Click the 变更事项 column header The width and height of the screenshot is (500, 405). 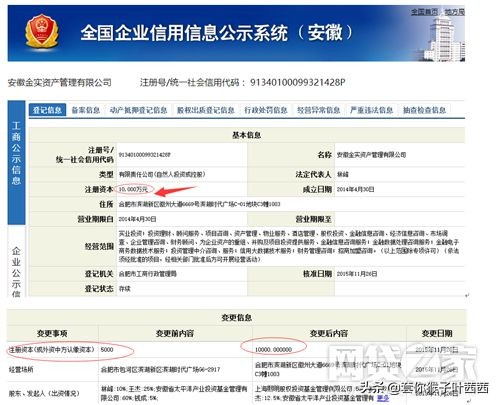(52, 333)
